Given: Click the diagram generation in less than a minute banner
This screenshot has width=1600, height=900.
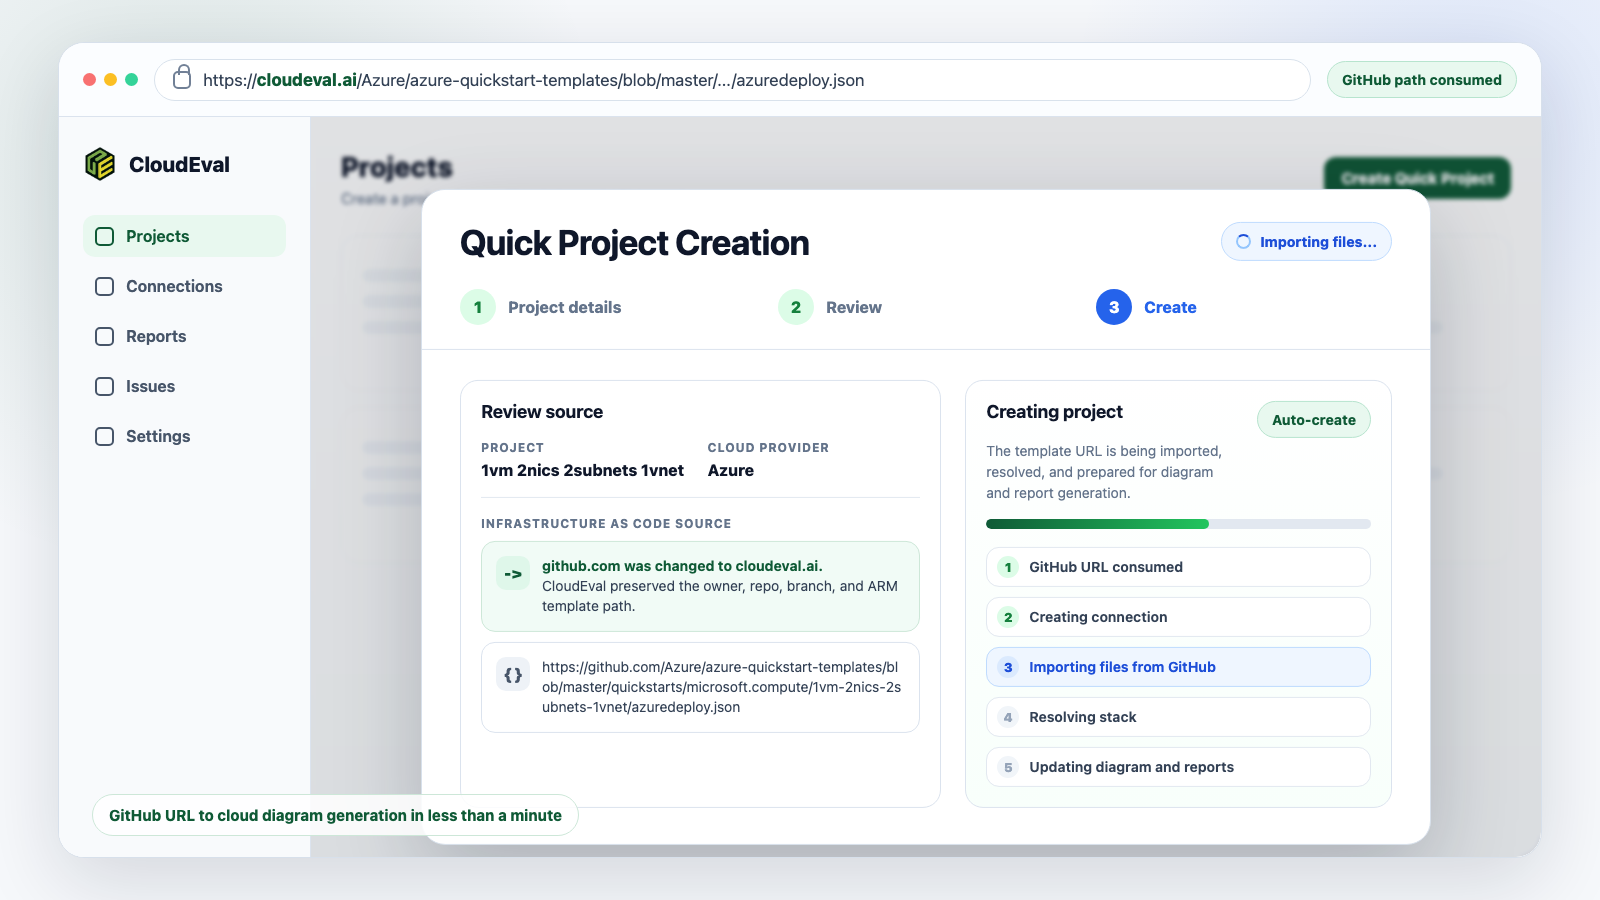Looking at the screenshot, I should 335,815.
